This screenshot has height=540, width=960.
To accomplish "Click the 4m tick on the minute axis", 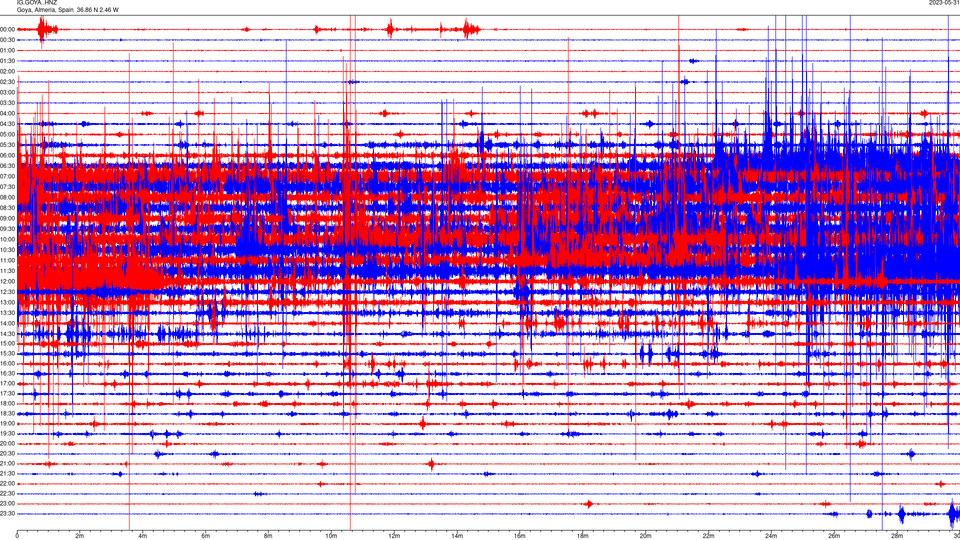I will [x=143, y=536].
